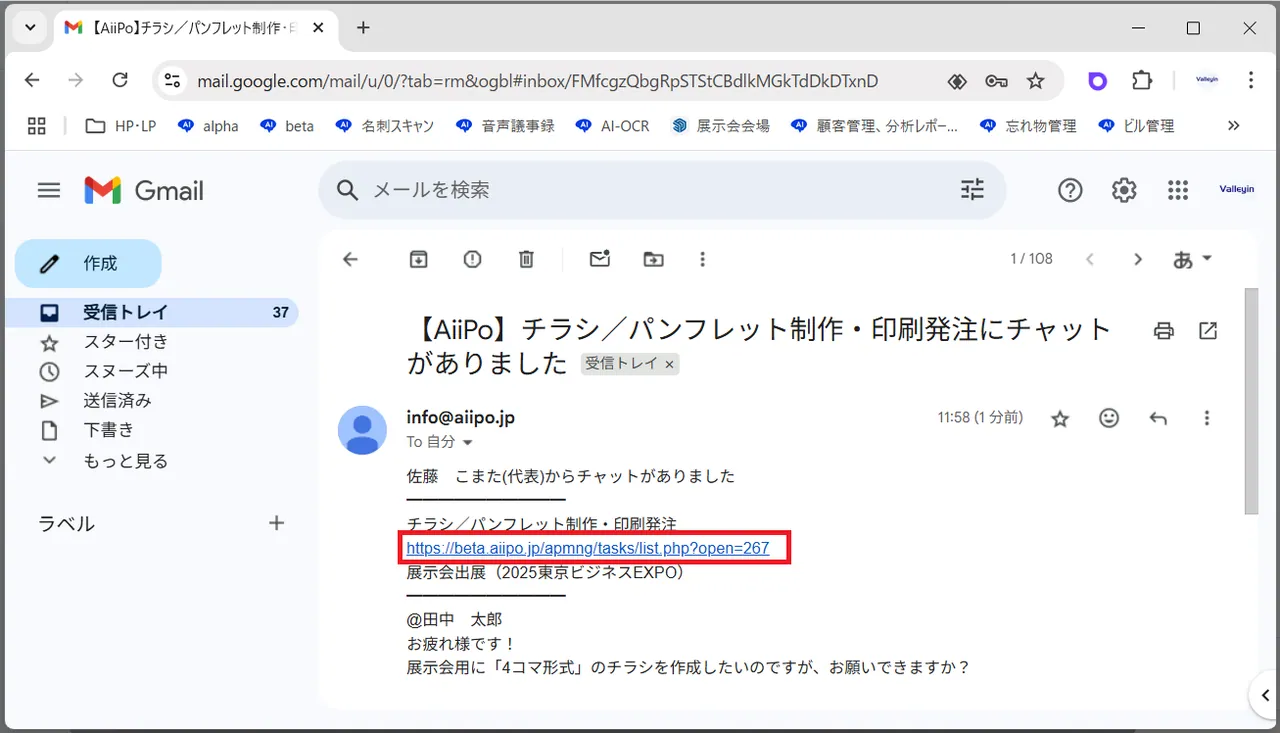Open search filter options icon in search bar
Screen dimensions: 1280x733
pos(972,190)
